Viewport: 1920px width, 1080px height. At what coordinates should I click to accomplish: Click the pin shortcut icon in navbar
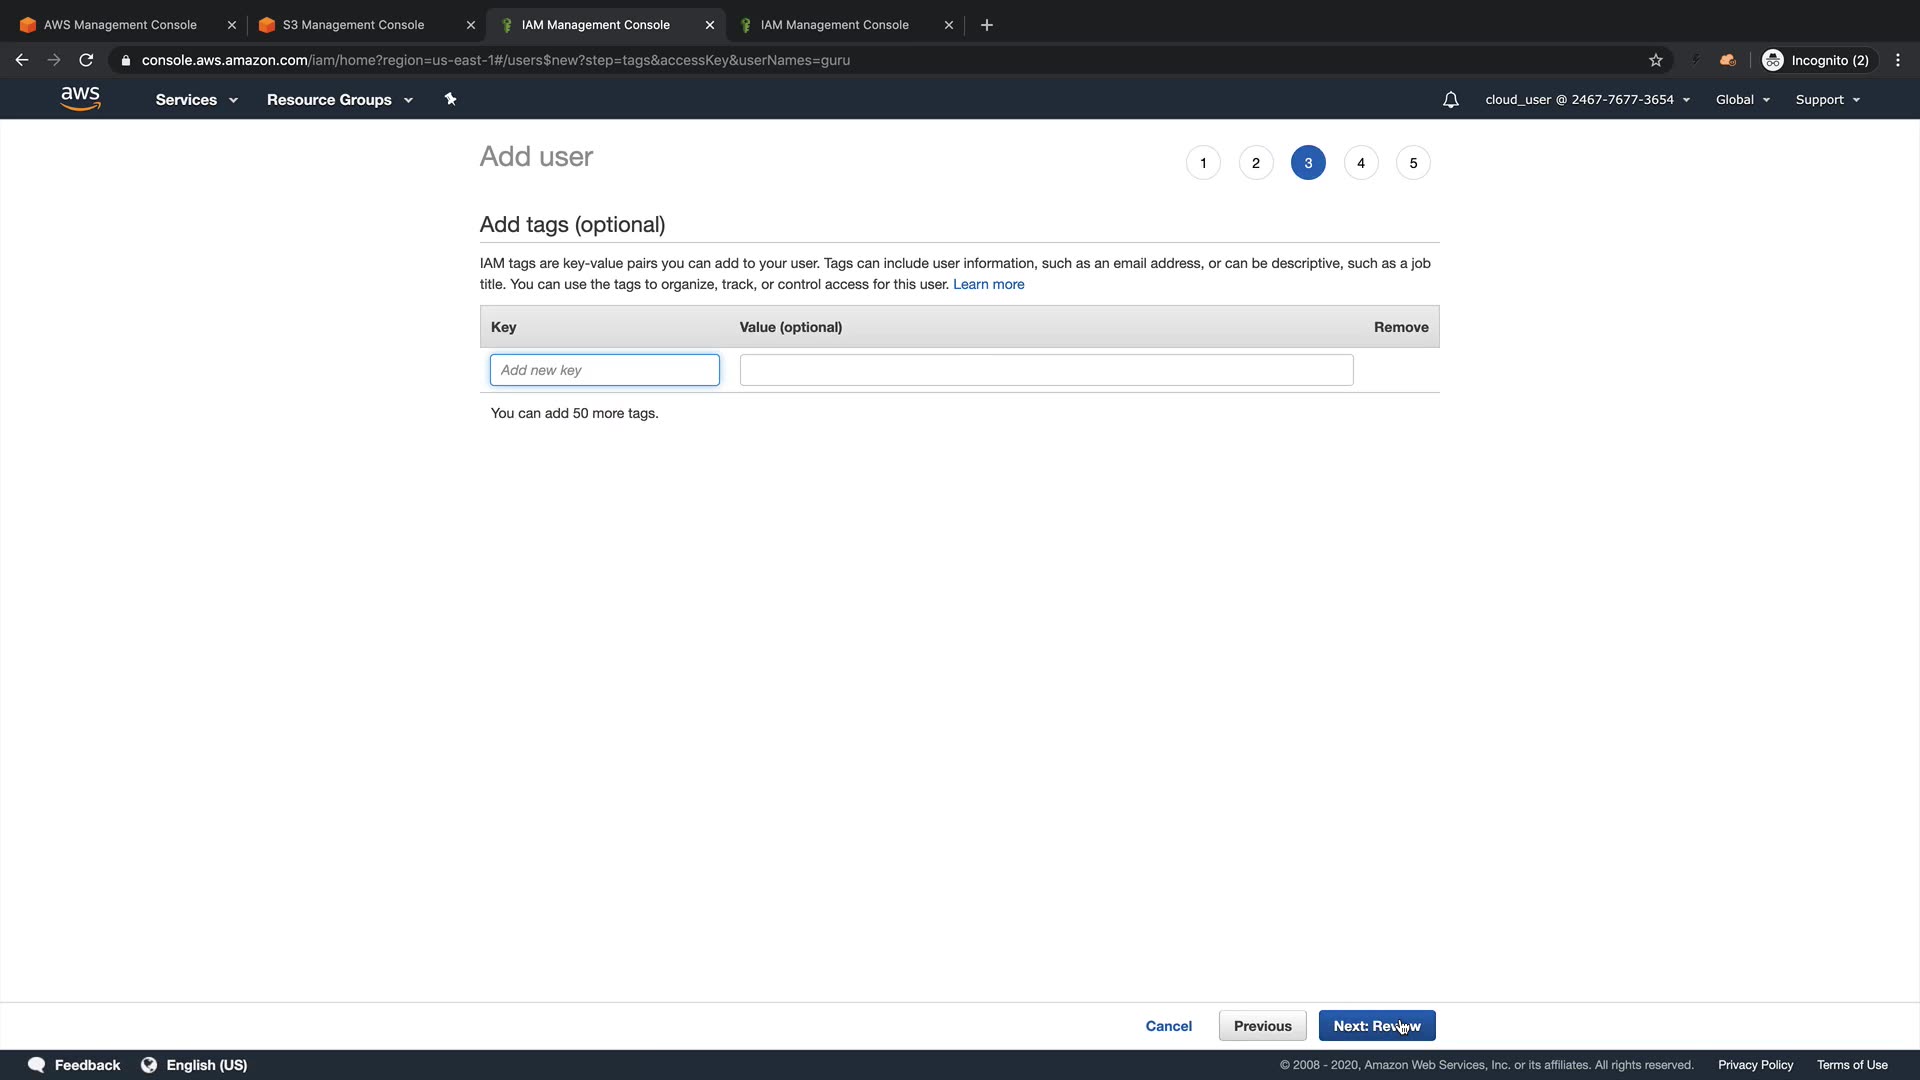(x=450, y=99)
